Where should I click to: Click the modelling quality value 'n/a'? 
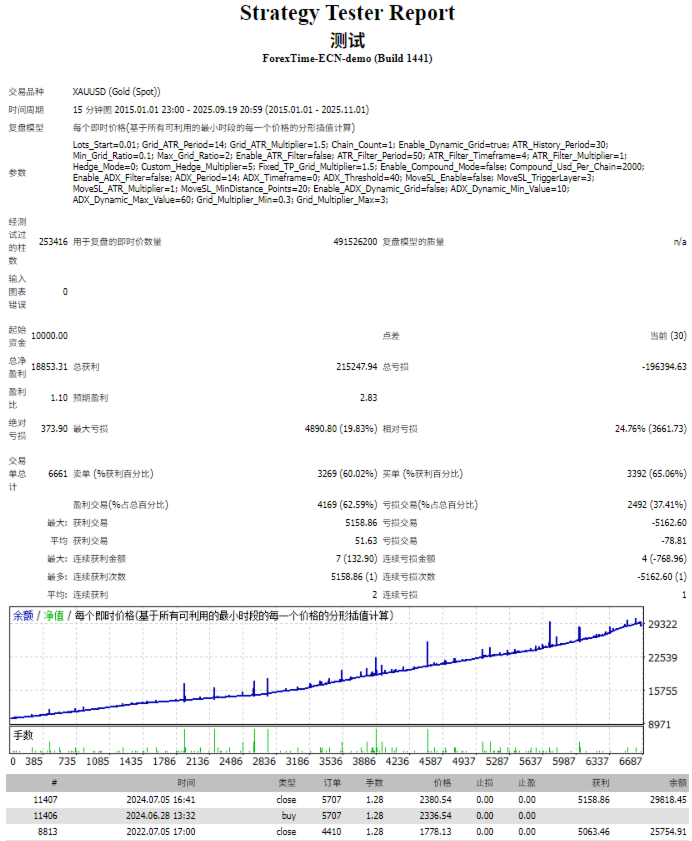pos(680,242)
